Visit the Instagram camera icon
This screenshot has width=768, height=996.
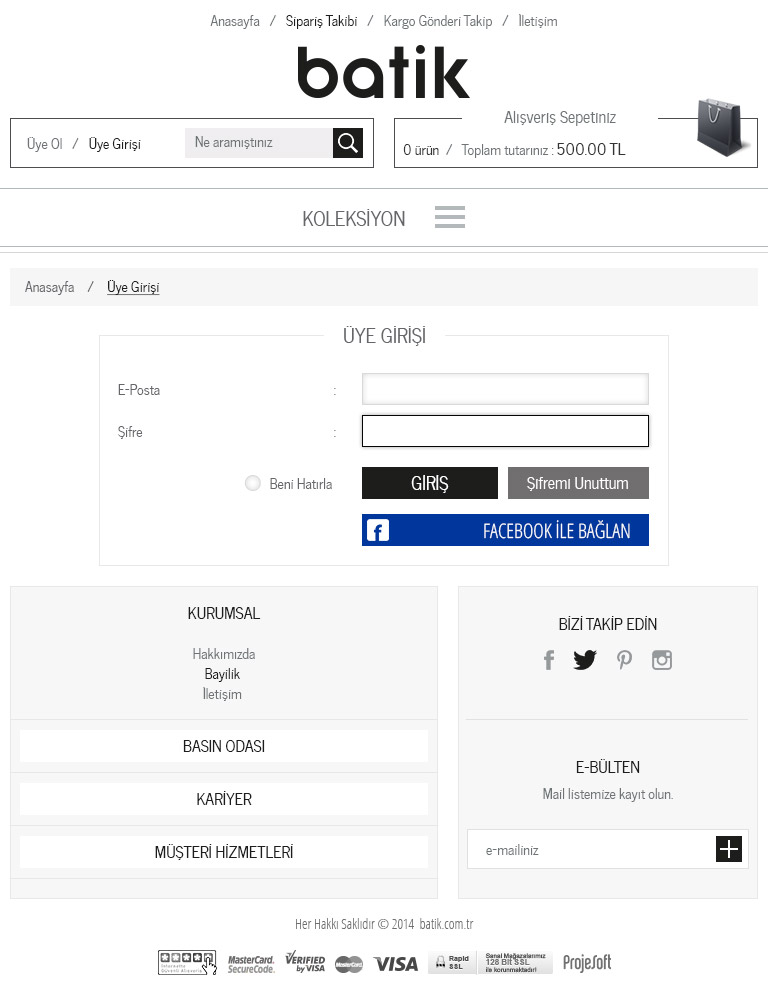tap(662, 660)
